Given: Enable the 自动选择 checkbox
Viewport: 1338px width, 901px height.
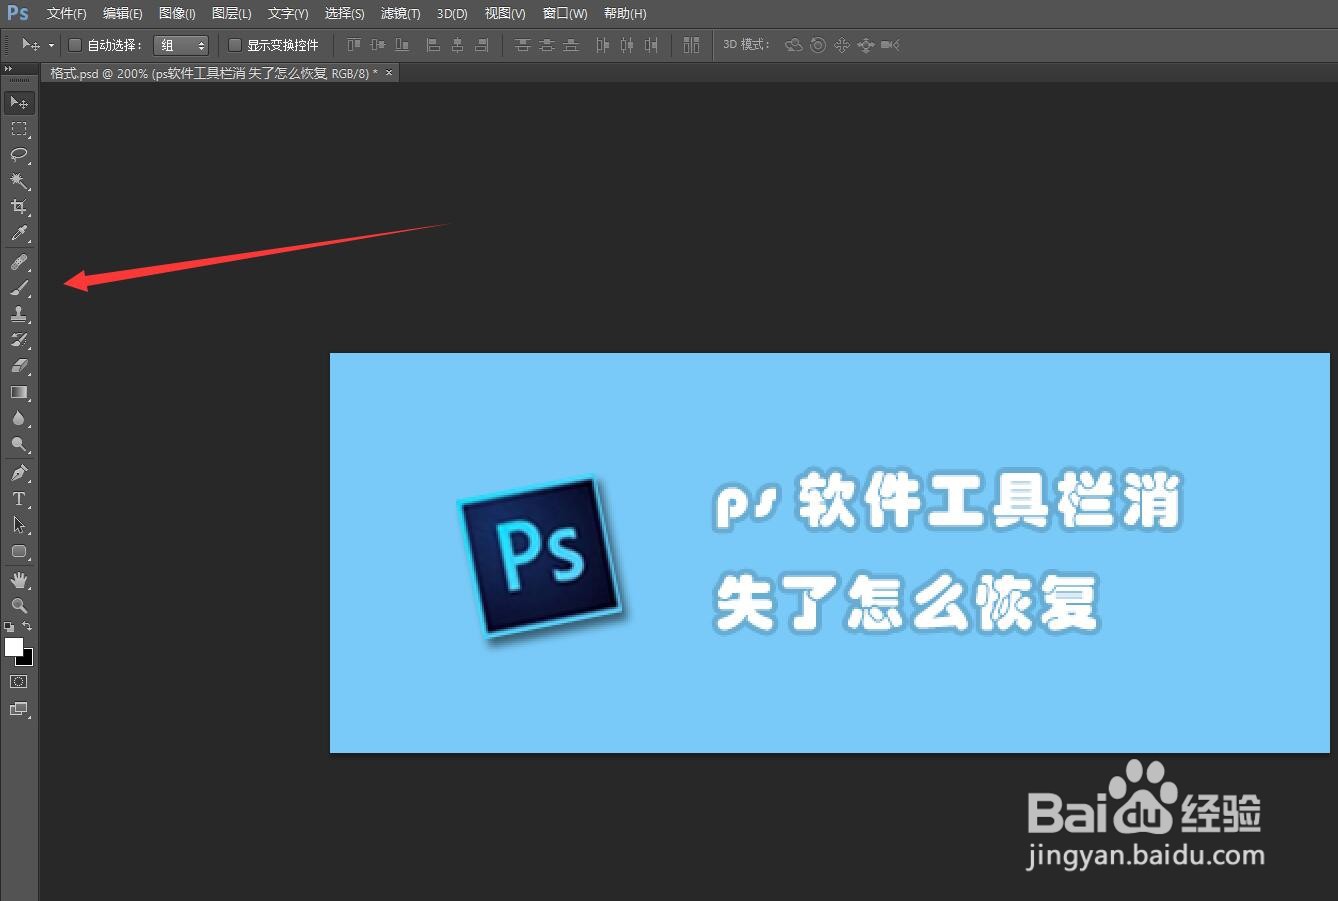Looking at the screenshot, I should click(x=75, y=44).
